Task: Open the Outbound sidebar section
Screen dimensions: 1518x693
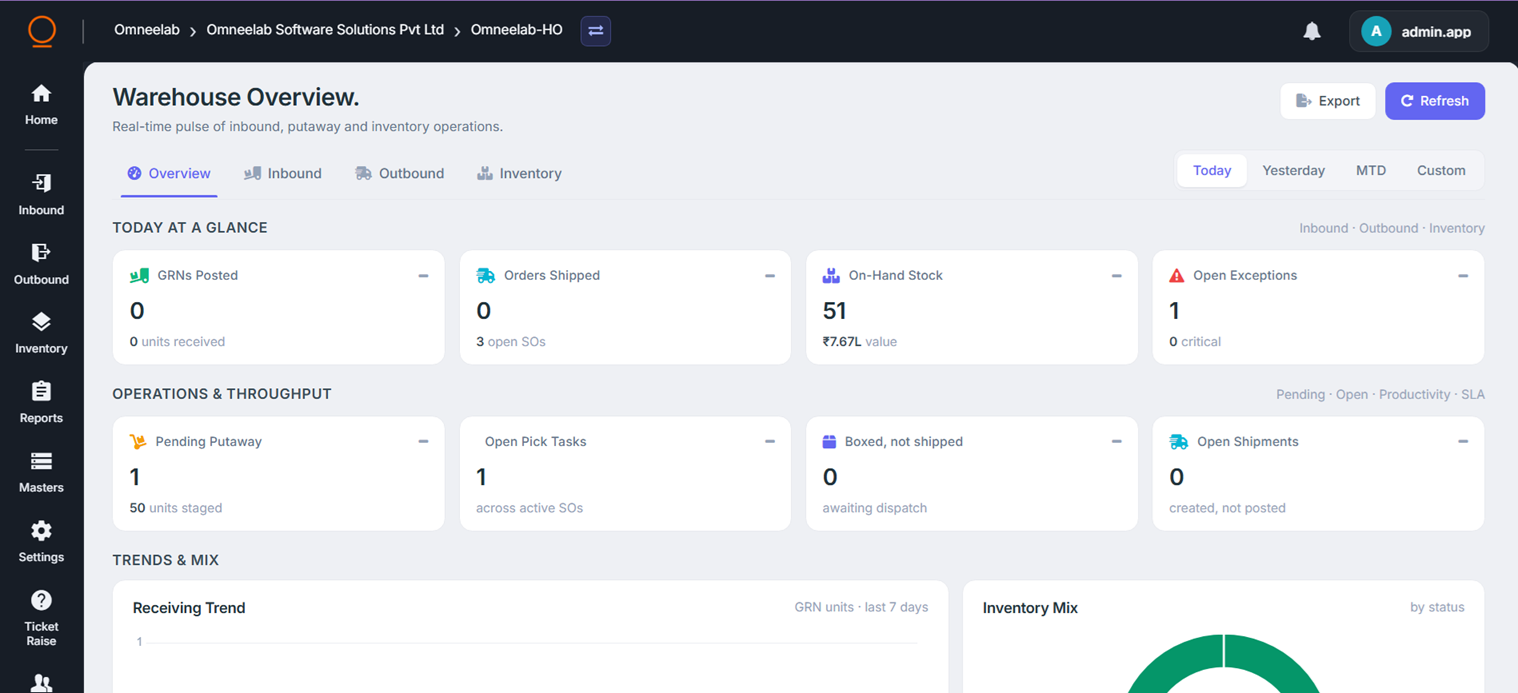Action: (41, 264)
